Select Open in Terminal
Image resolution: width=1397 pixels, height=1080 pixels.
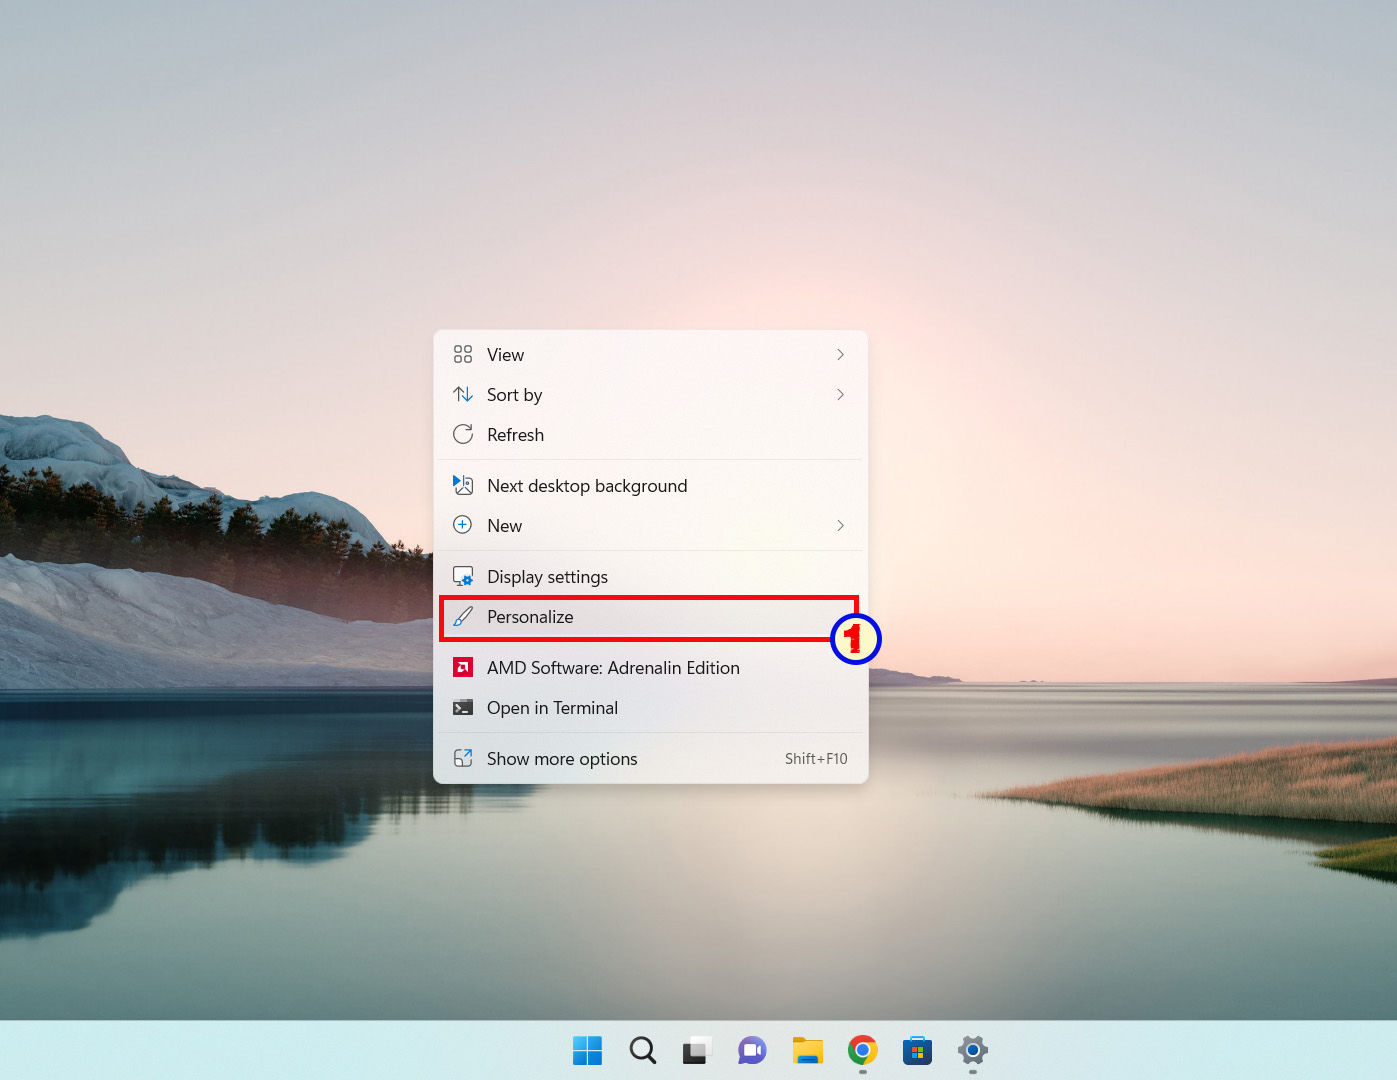(x=651, y=708)
